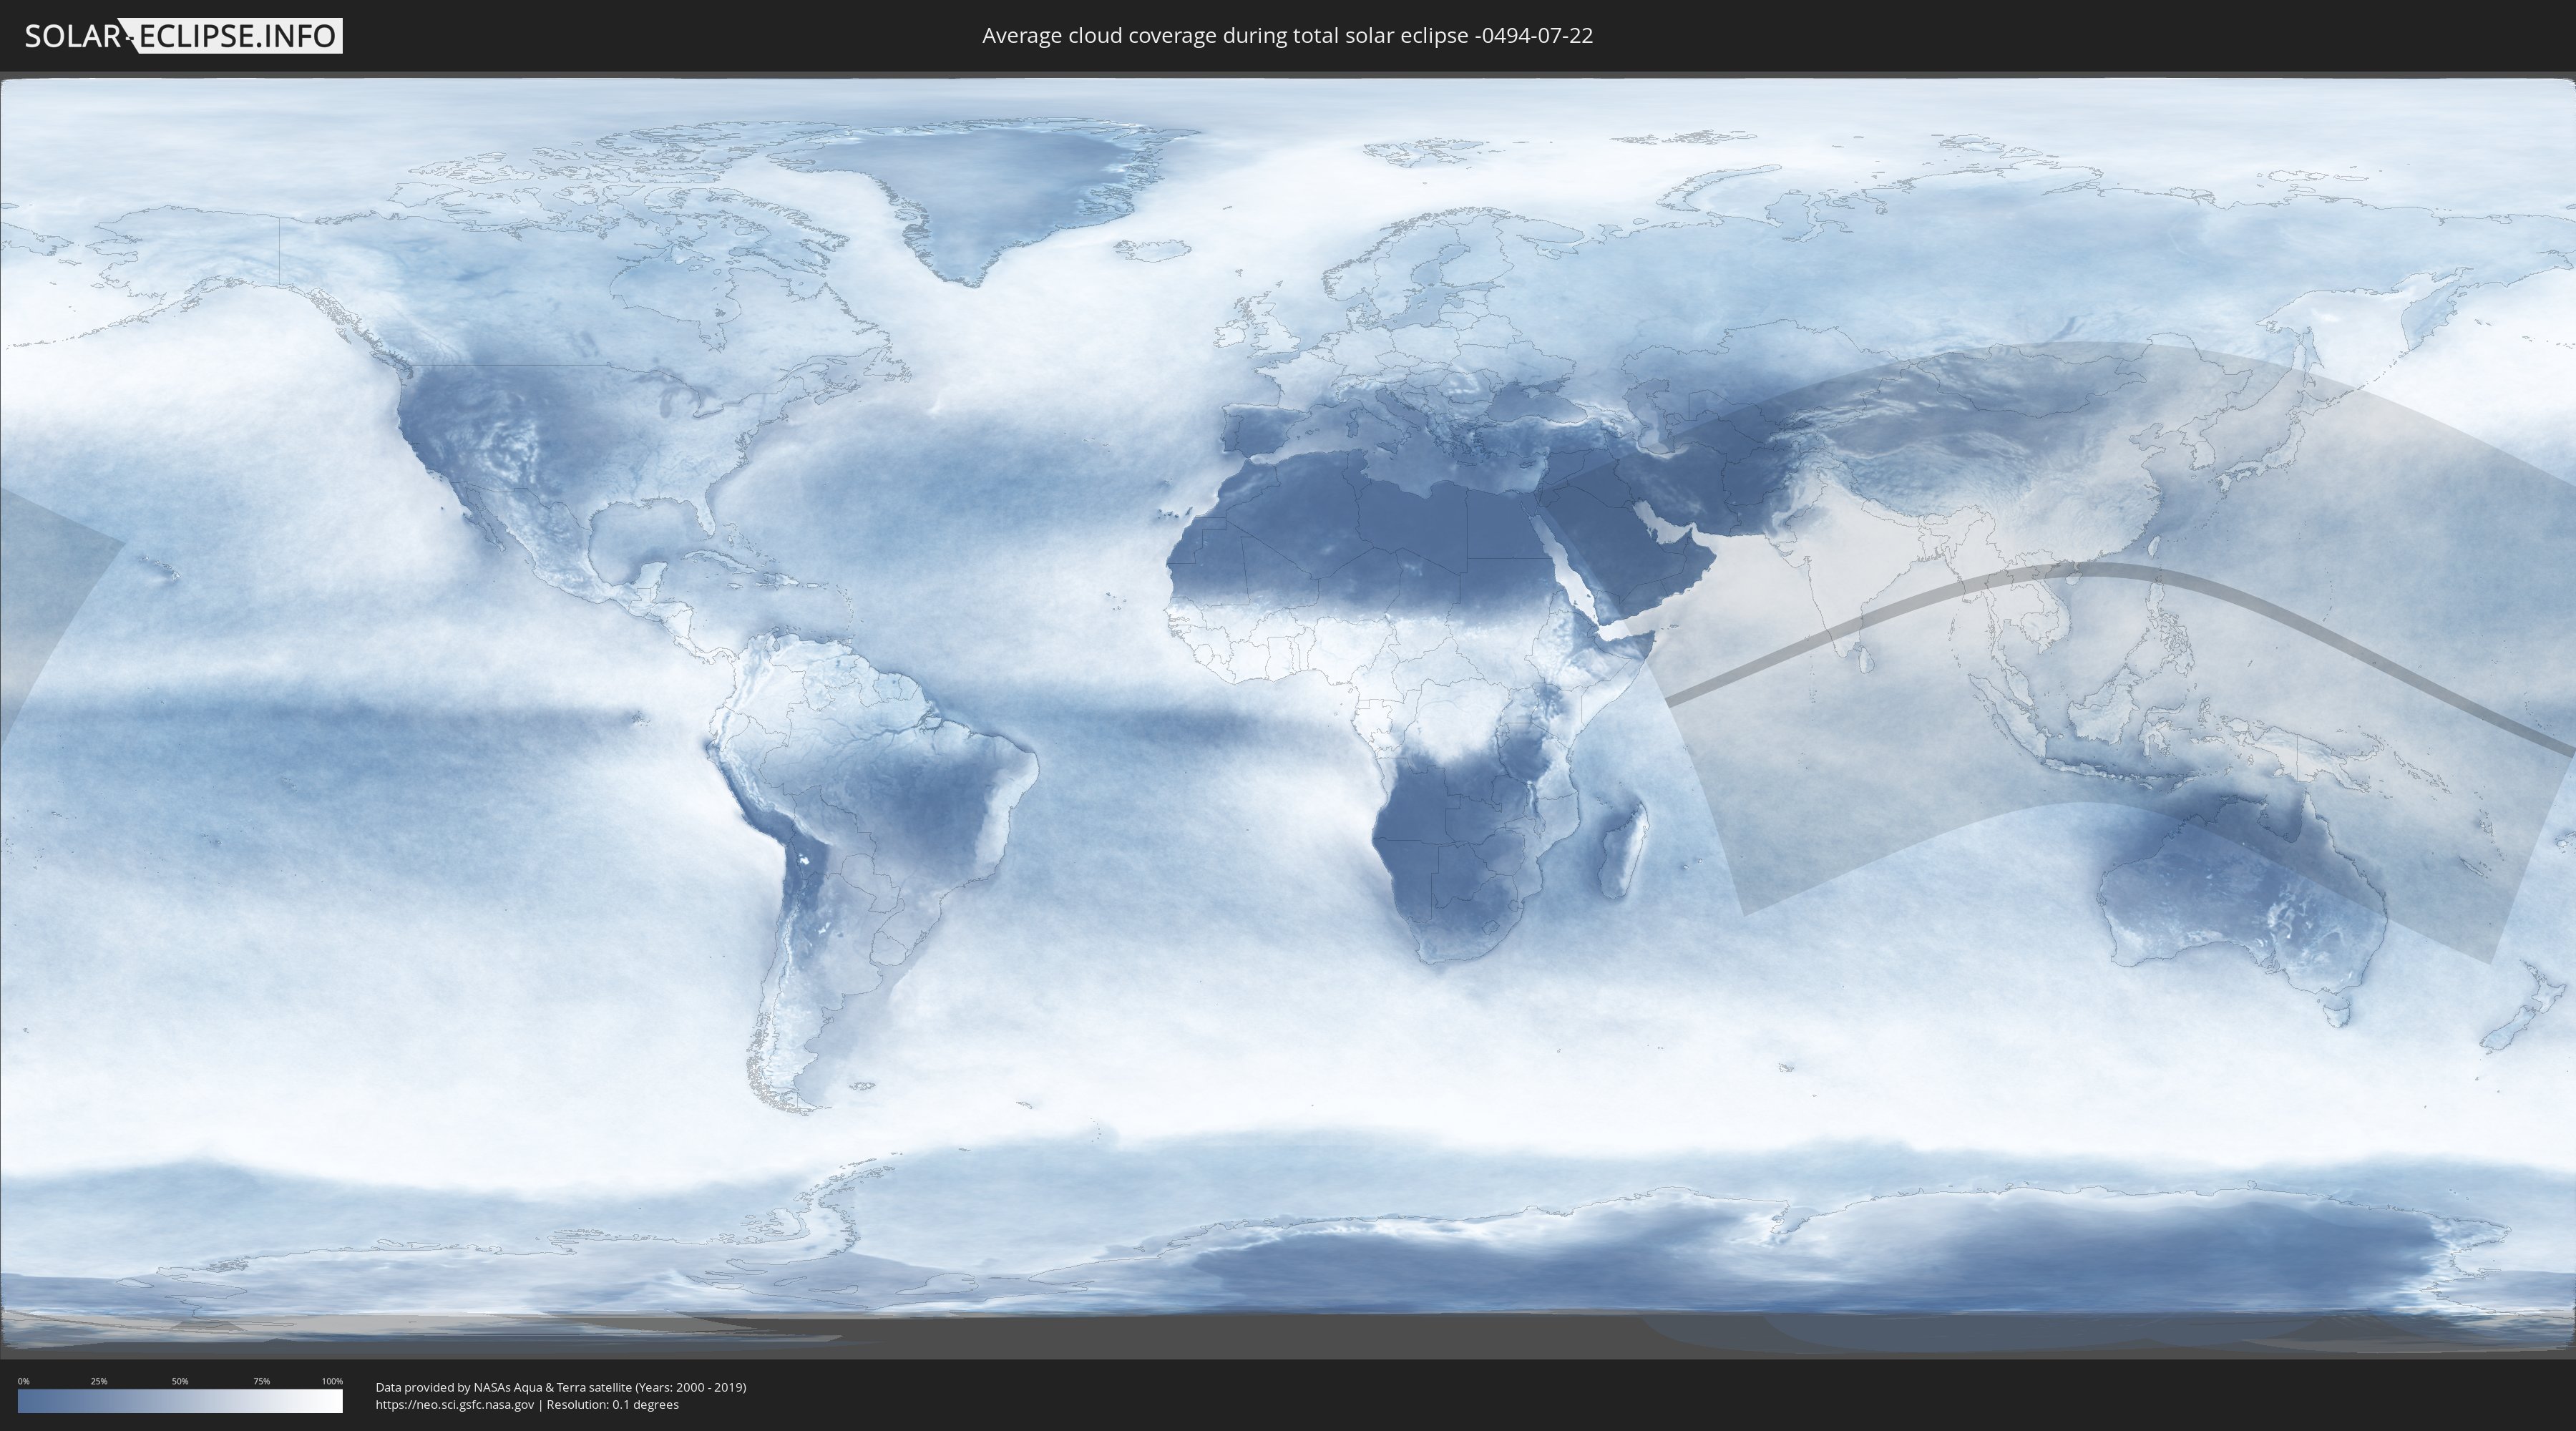Click the SOLAR-ECLIPSE.INFO logo
The height and width of the screenshot is (1431, 2576).
pyautogui.click(x=183, y=36)
